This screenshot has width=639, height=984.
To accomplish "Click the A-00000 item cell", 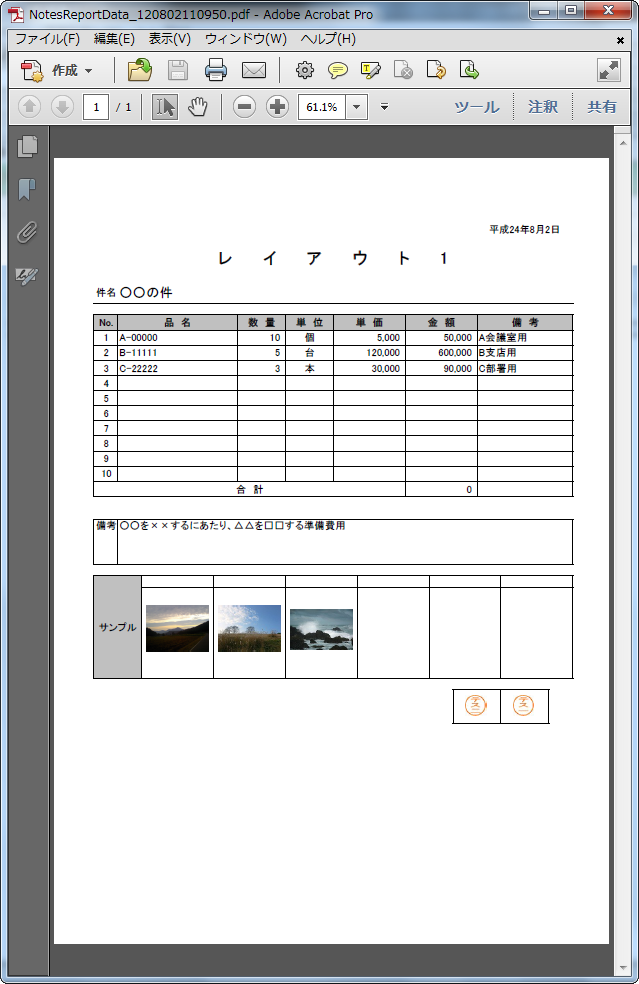I will point(178,338).
